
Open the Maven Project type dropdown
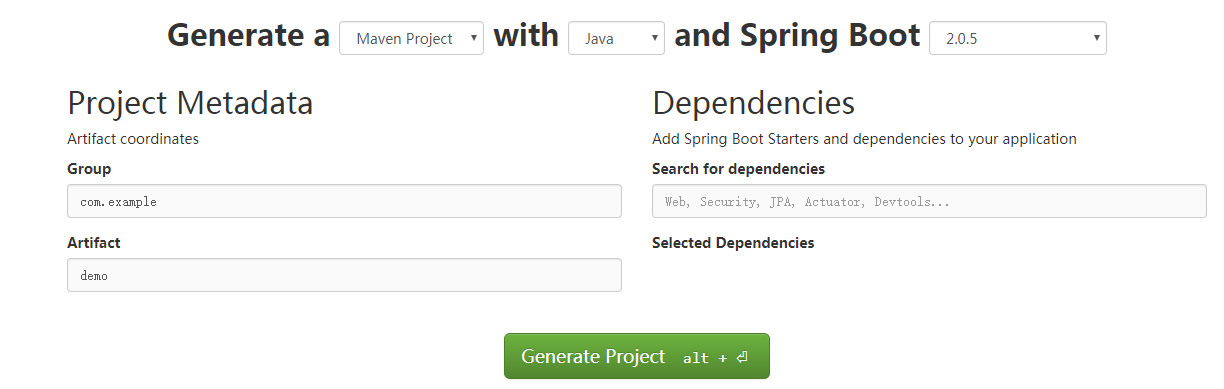[411, 38]
